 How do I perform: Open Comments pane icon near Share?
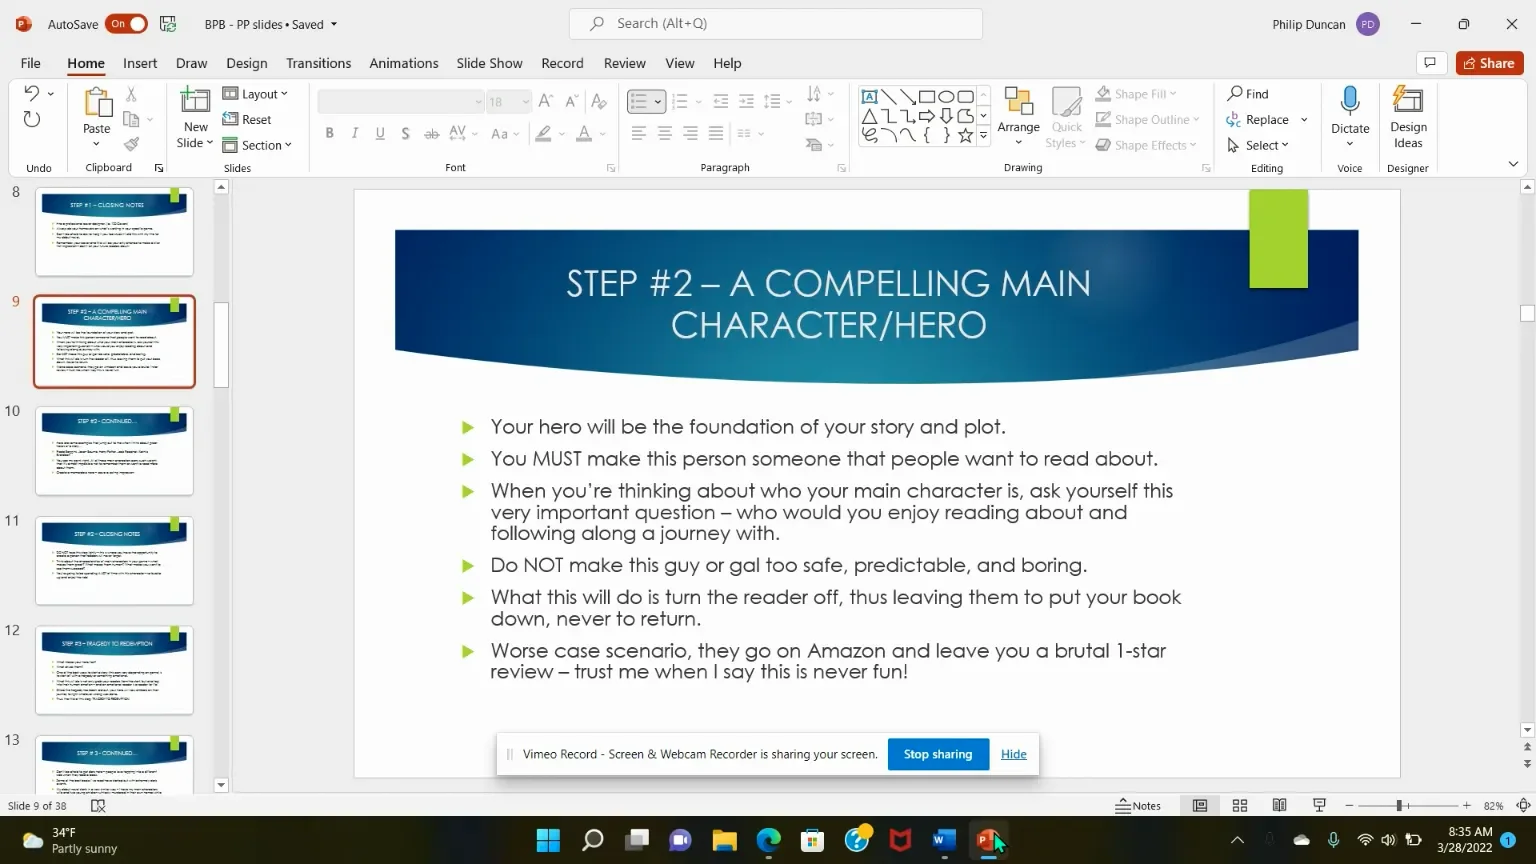point(1430,63)
